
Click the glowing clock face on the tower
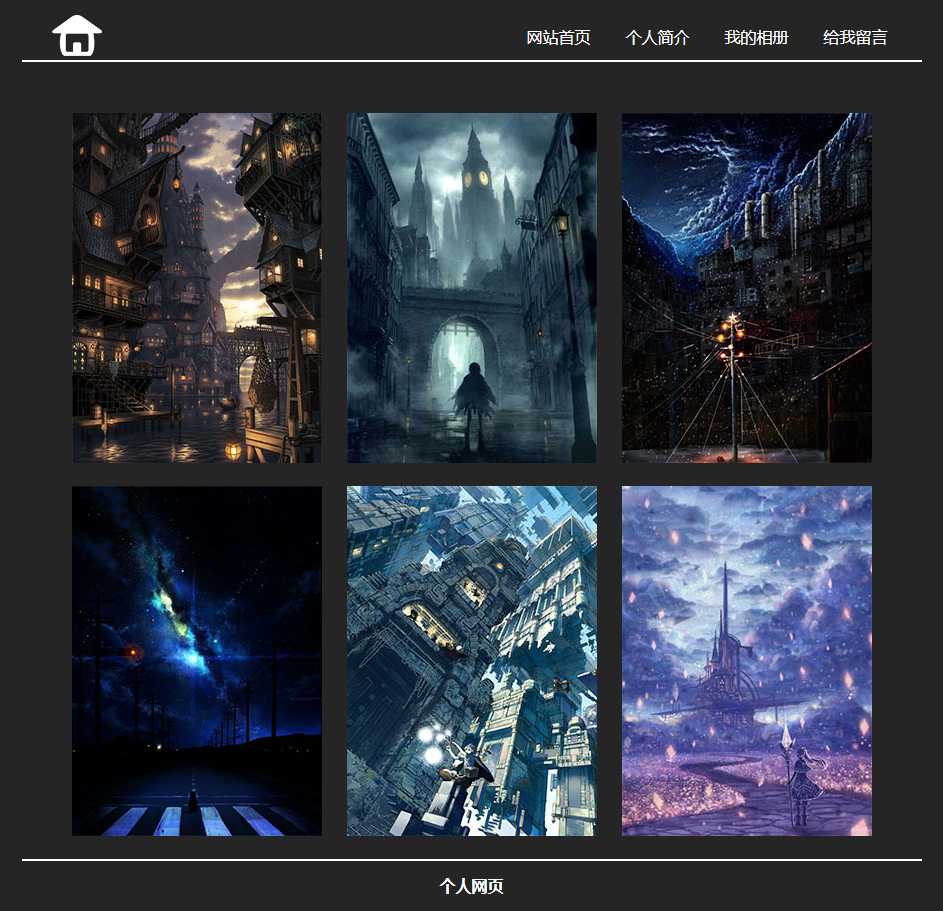pos(482,179)
